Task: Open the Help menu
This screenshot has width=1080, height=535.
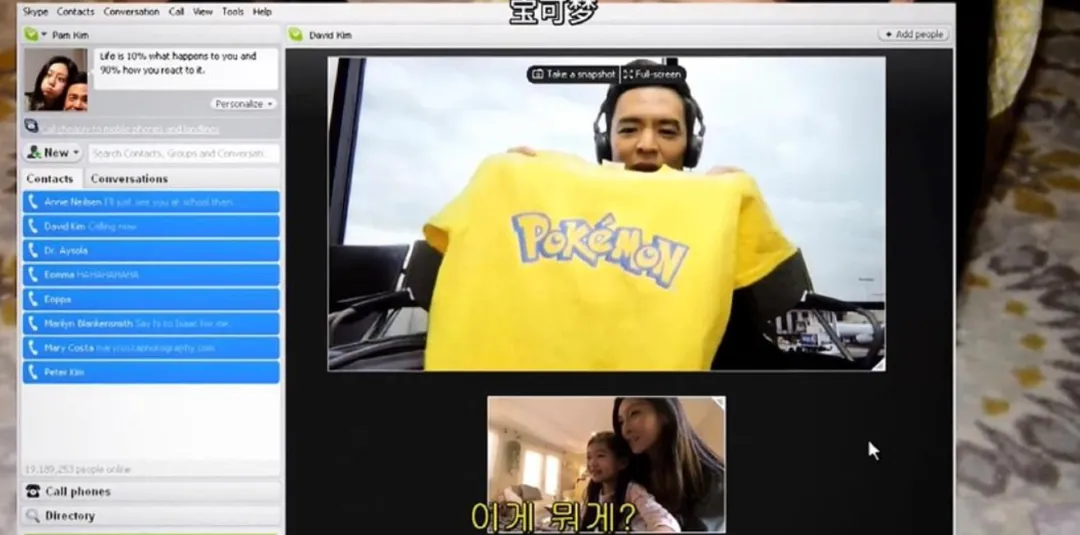Action: (x=262, y=12)
